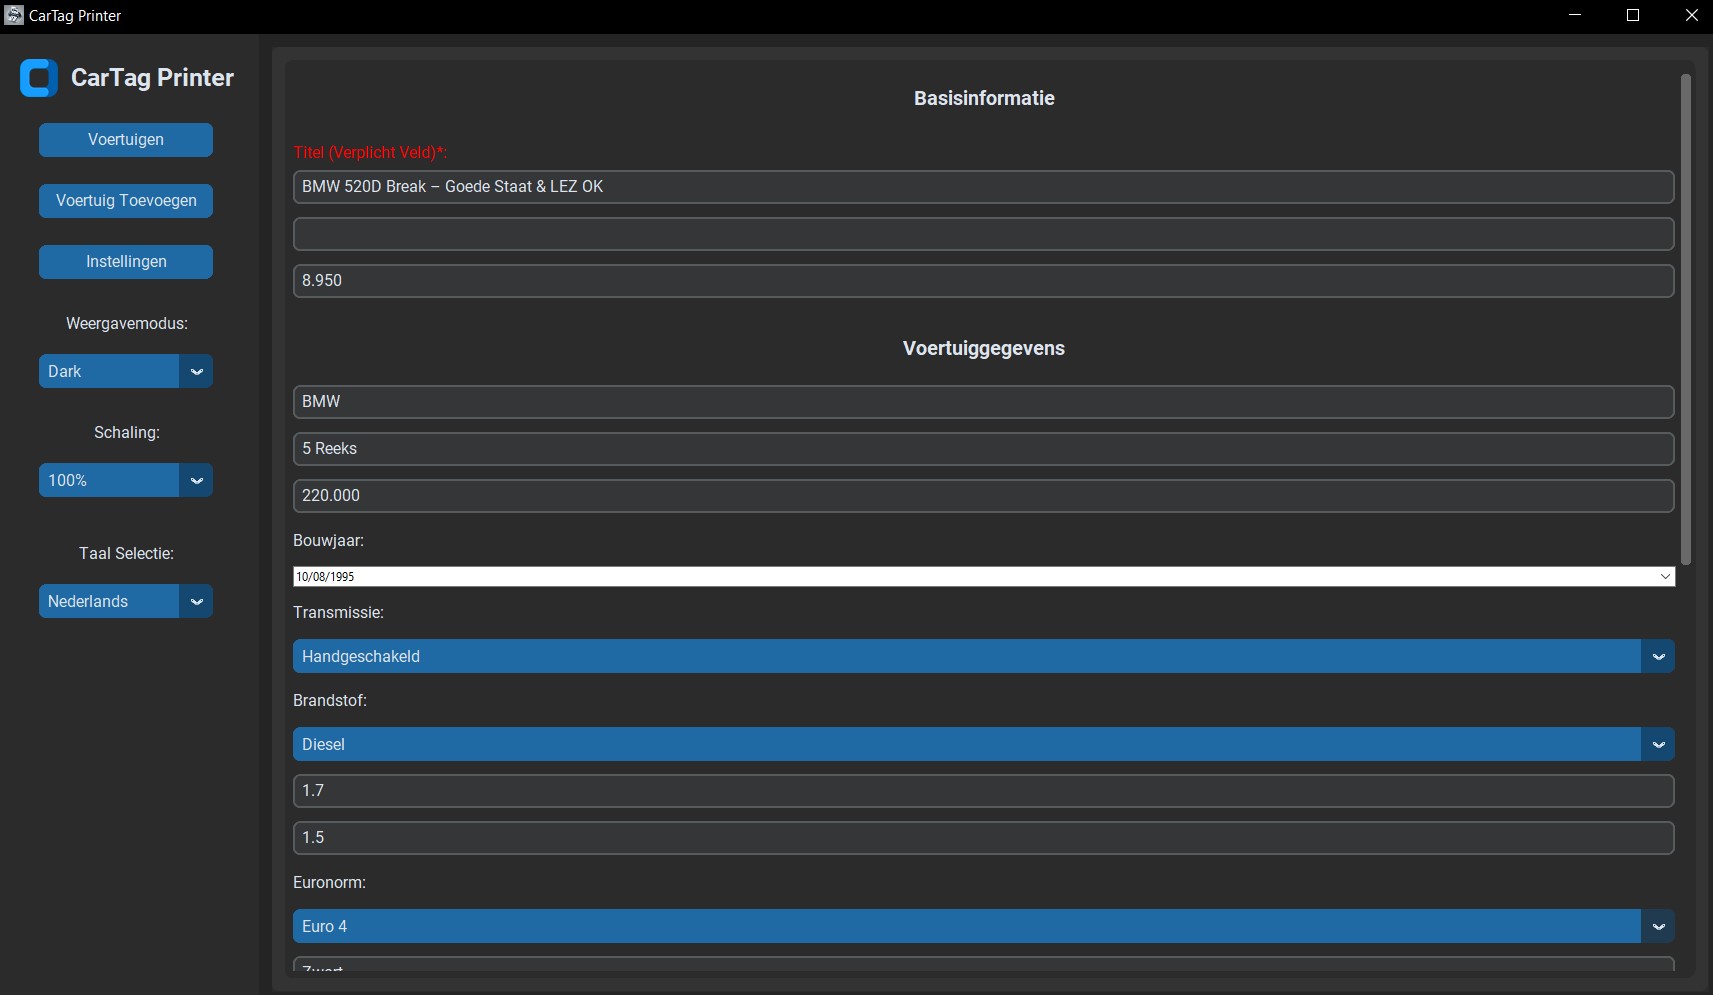Click the field containing 1.5
This screenshot has width=1713, height=995.
pyautogui.click(x=983, y=838)
